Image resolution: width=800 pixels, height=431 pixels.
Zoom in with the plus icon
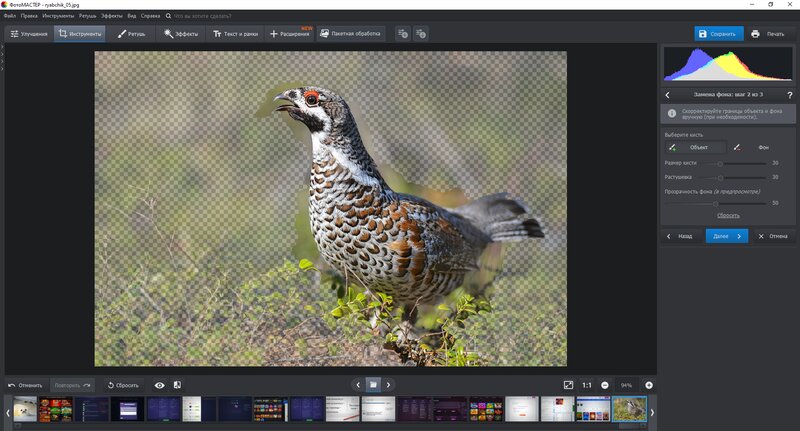point(649,386)
